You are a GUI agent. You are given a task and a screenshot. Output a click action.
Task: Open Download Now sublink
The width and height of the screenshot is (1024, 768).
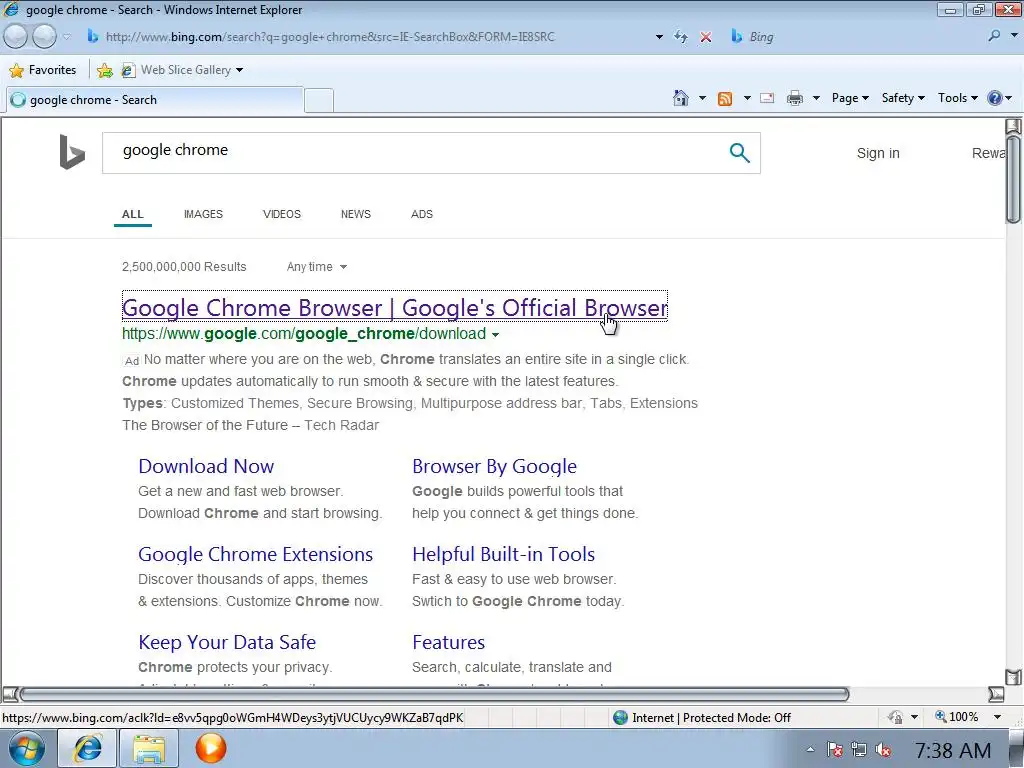click(x=206, y=466)
